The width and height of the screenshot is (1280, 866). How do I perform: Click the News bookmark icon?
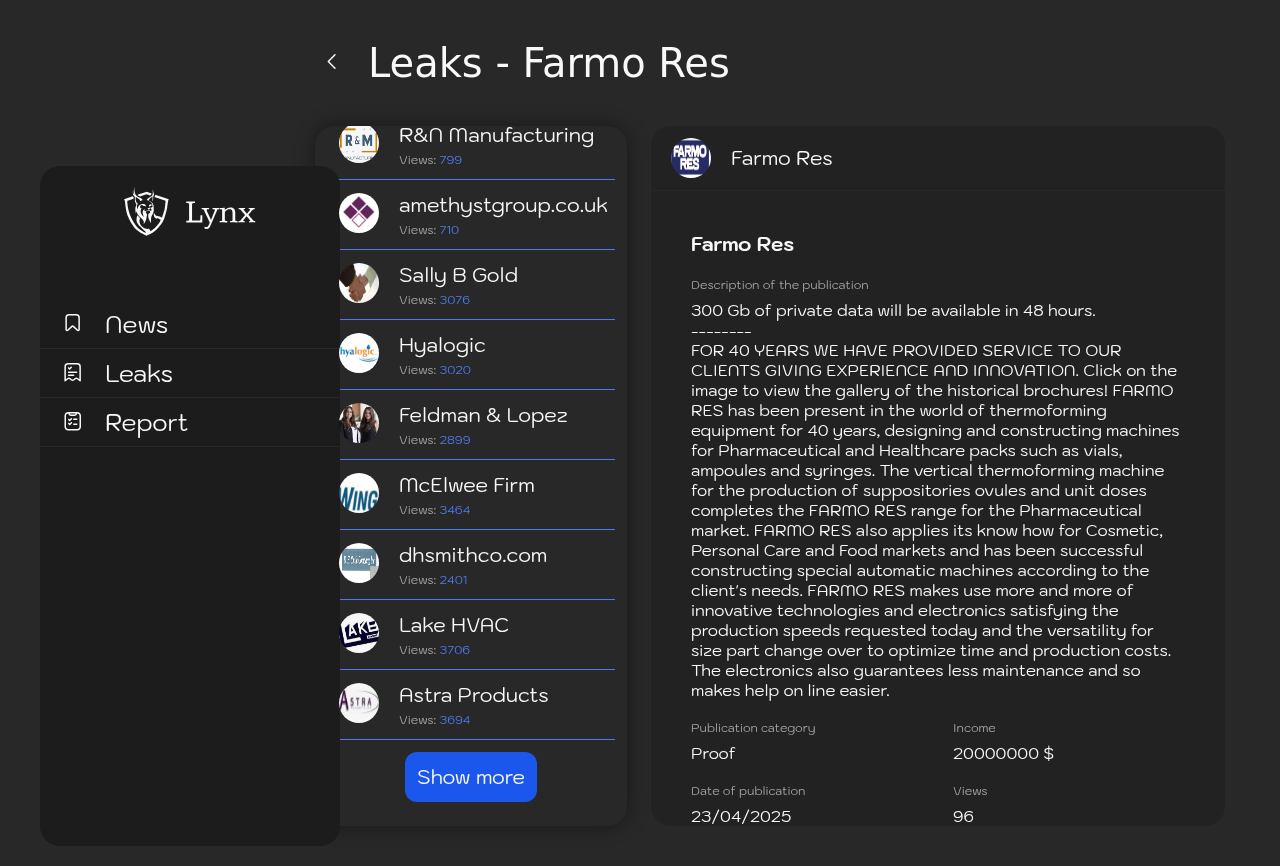pos(73,323)
